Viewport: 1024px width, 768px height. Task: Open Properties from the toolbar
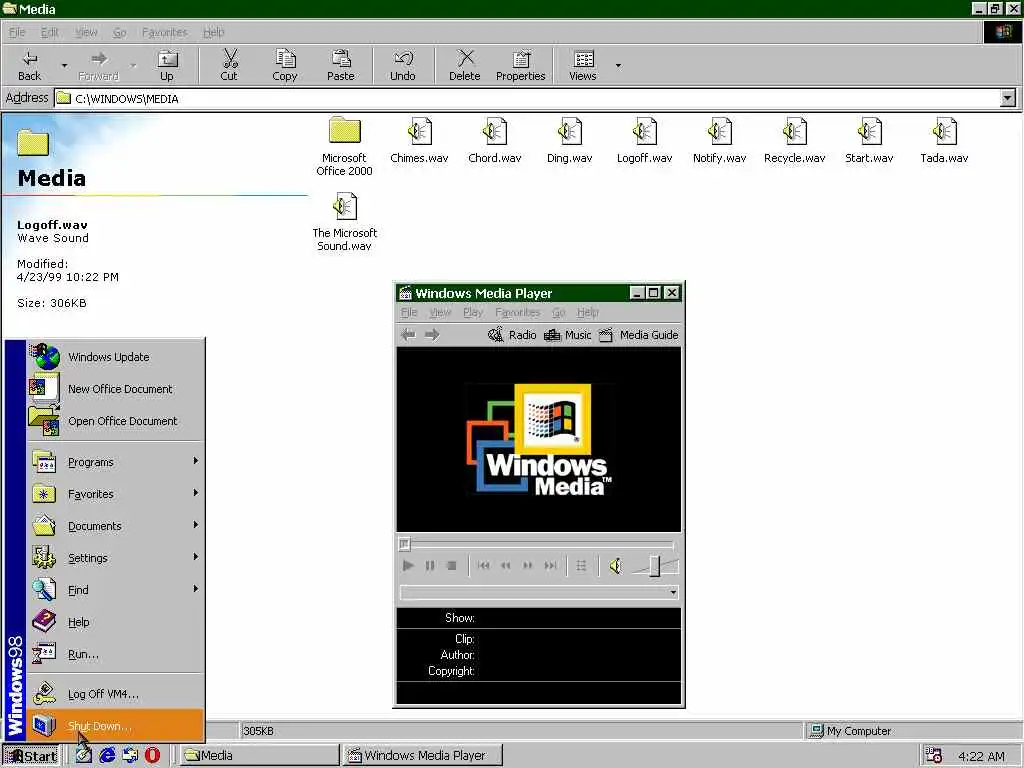click(x=520, y=65)
